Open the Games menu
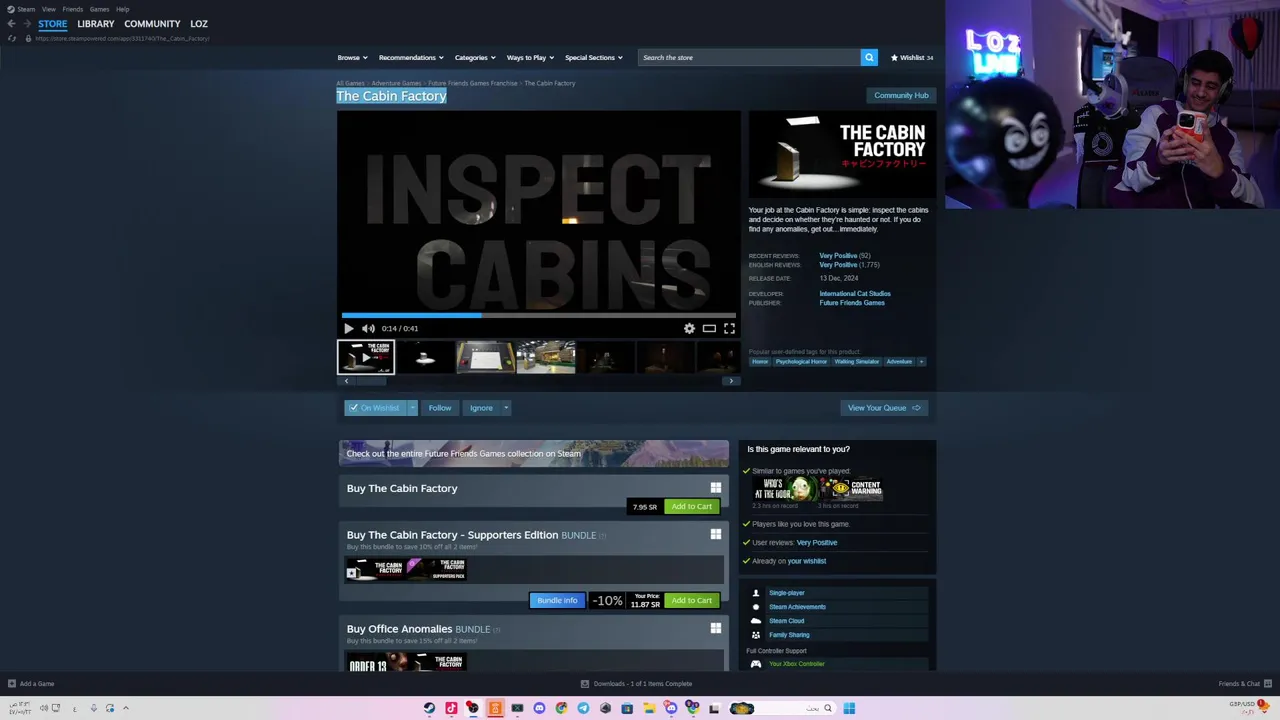The height and width of the screenshot is (720, 1280). [x=99, y=9]
